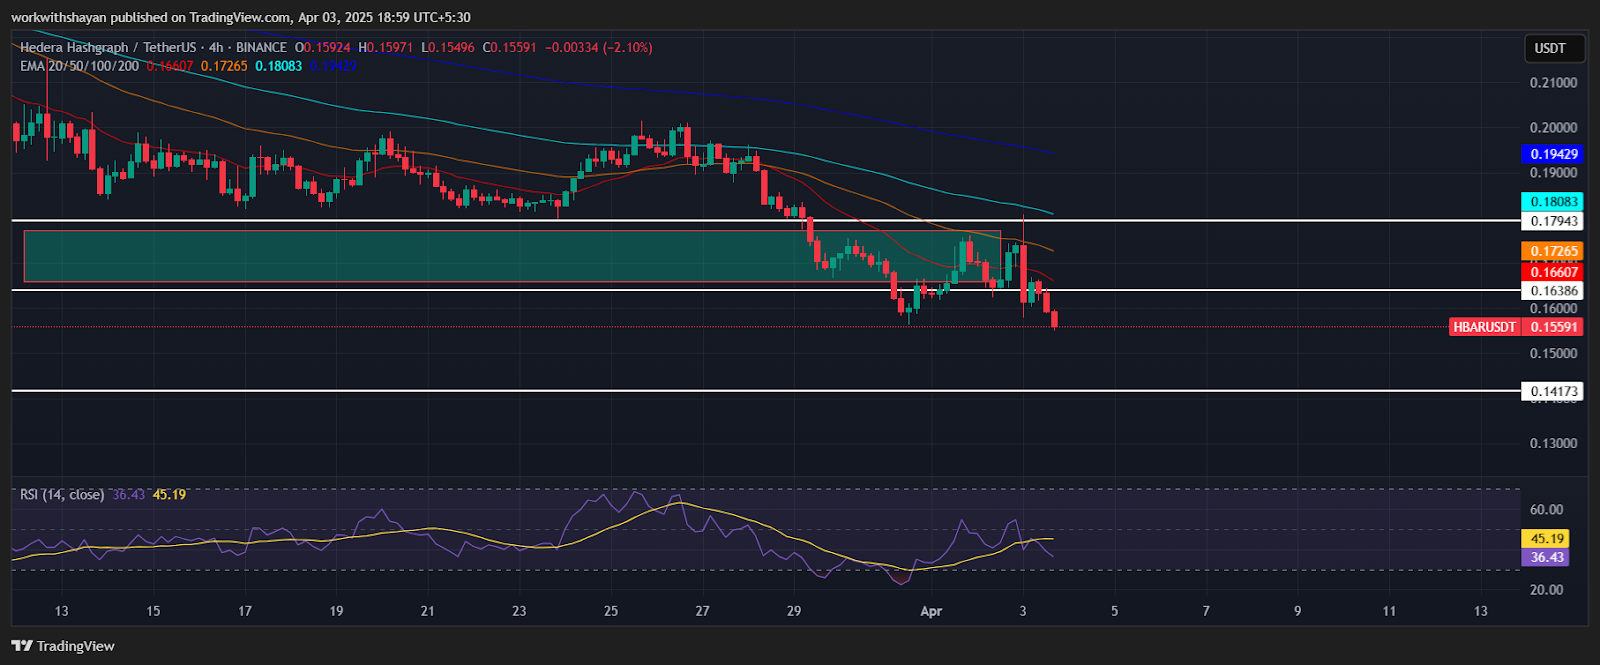This screenshot has height=665, width=1600.
Task: Click the TradingView logo in the bottom corner
Action: (63, 646)
